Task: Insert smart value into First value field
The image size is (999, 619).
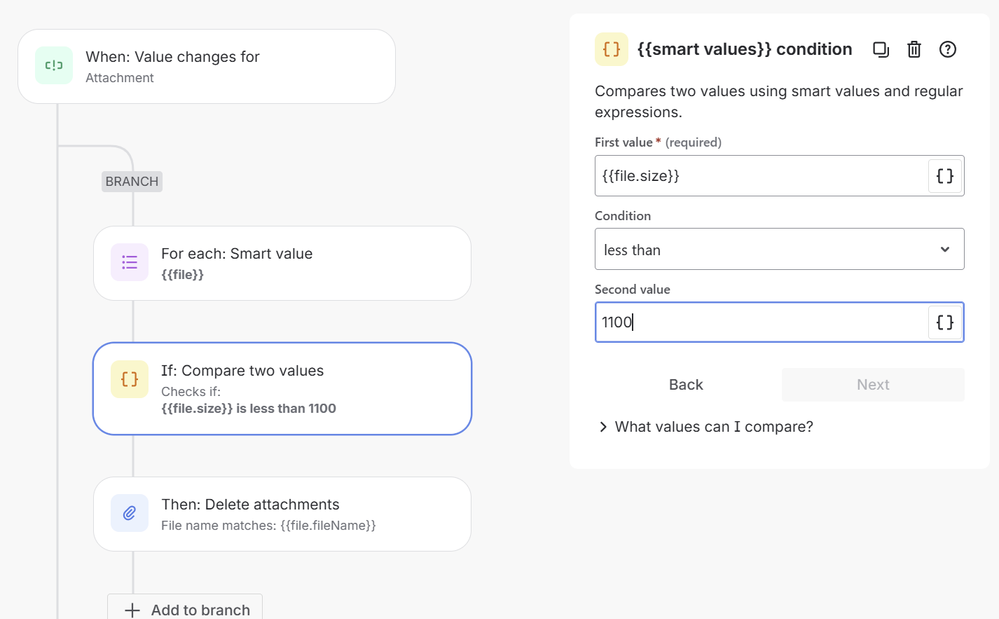Action: [x=944, y=176]
